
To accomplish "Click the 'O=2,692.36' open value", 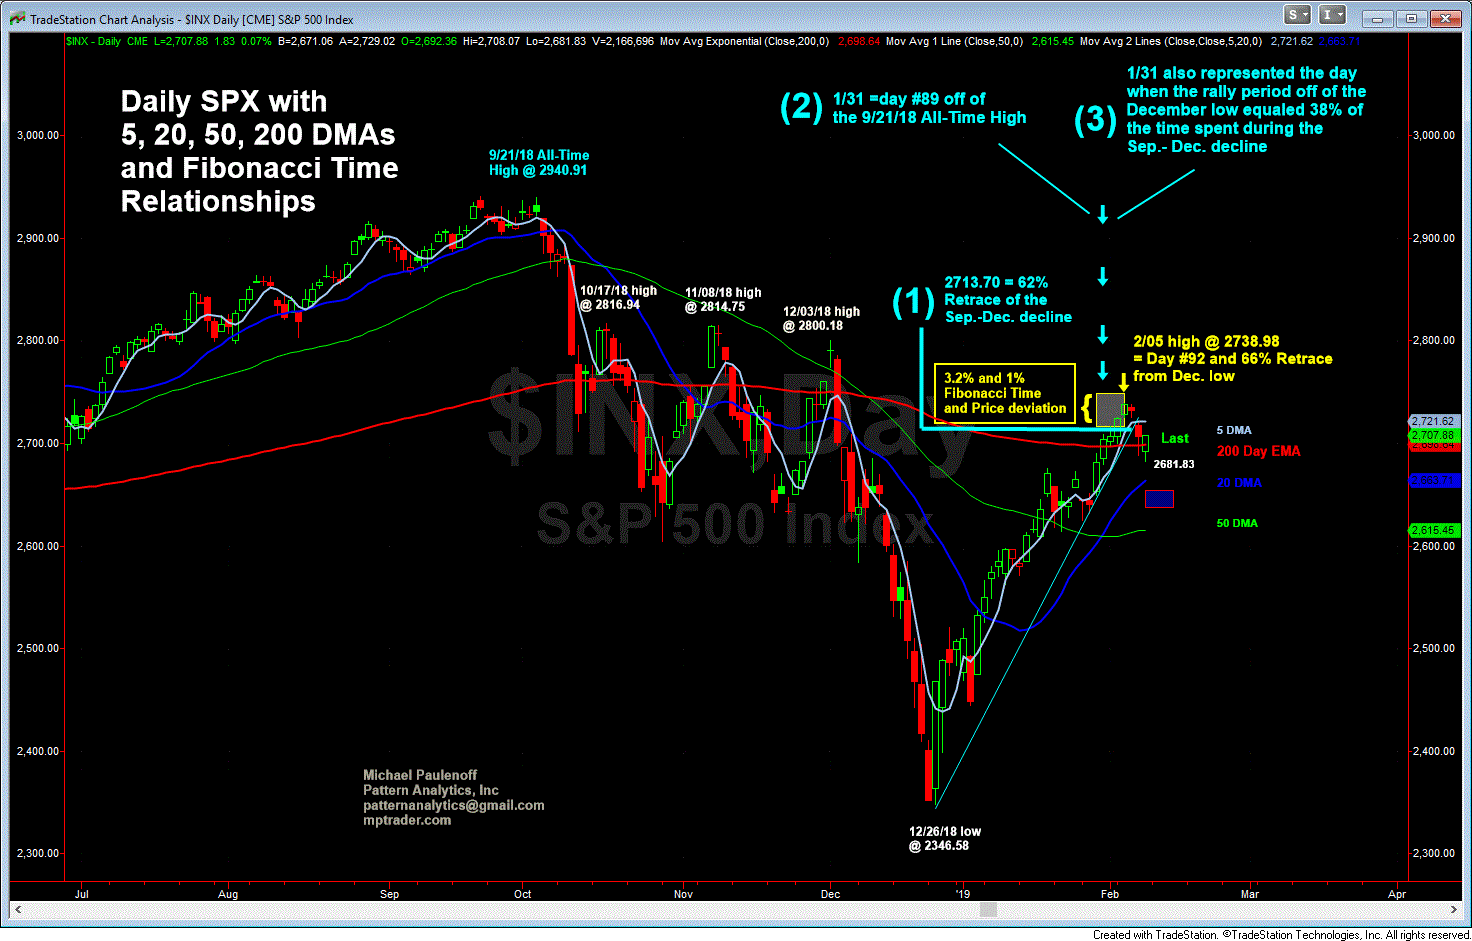I will [429, 42].
